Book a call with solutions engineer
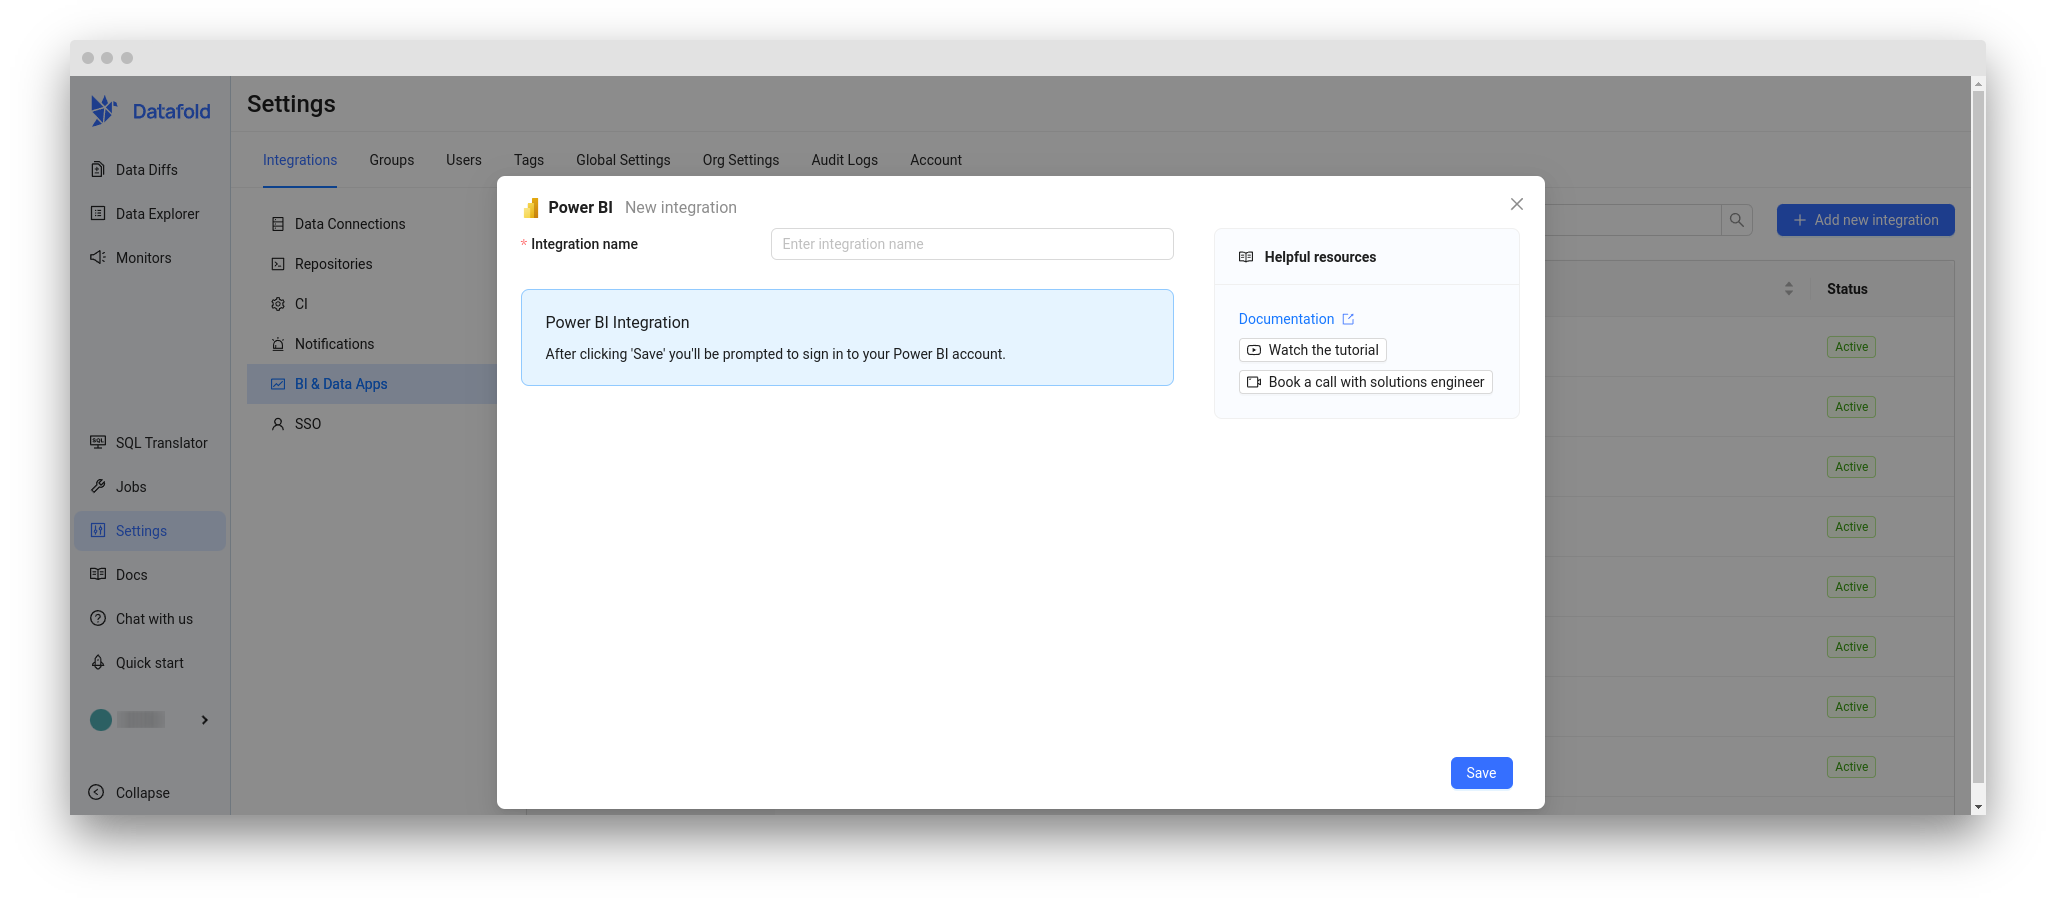 pos(1366,382)
